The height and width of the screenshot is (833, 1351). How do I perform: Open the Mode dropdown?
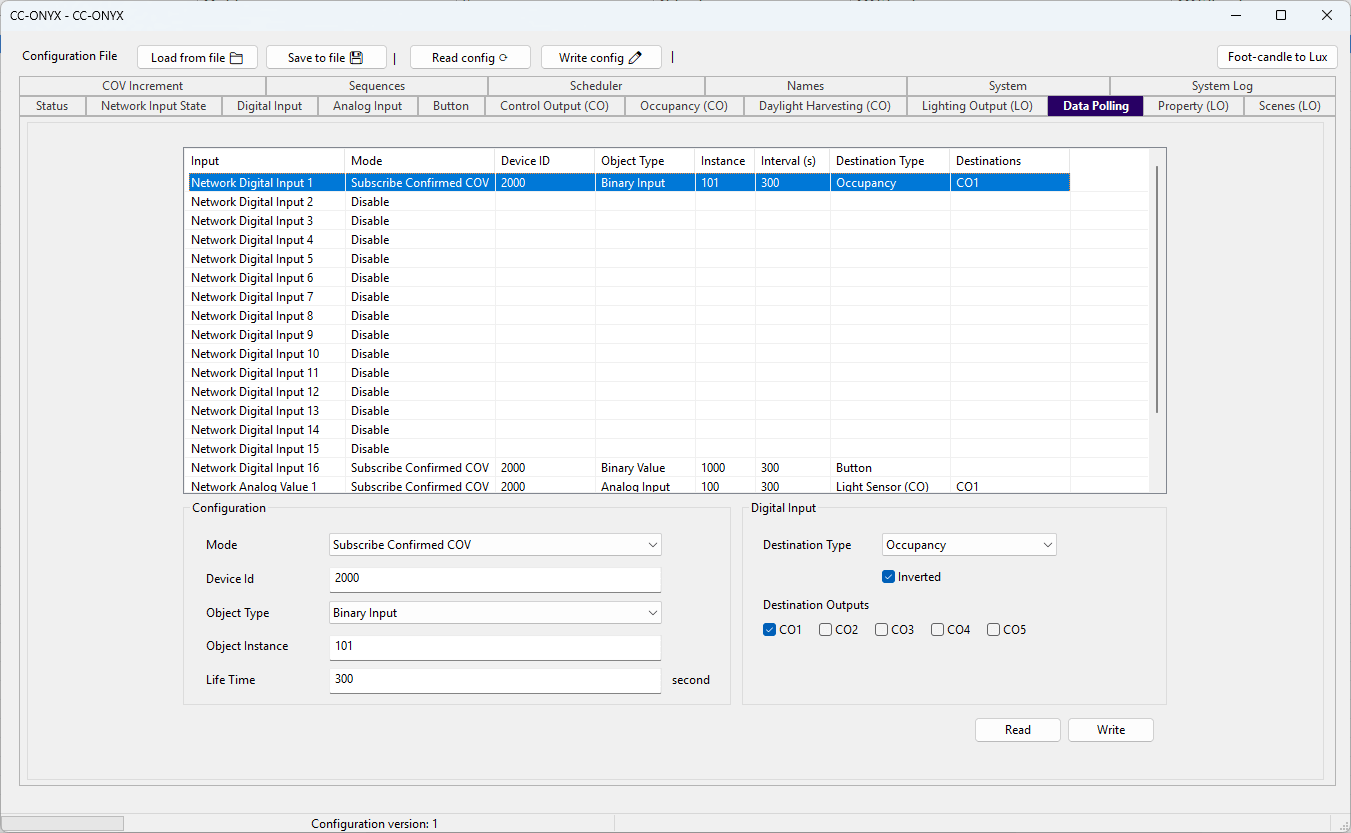pyautogui.click(x=495, y=545)
